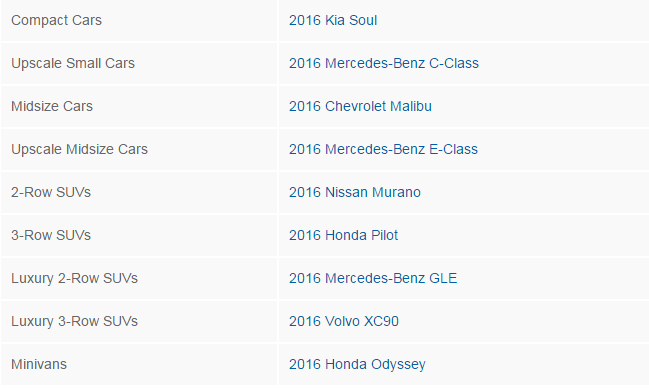Open the 2016 Volvo XC90 link
649x388 pixels.
coord(344,322)
